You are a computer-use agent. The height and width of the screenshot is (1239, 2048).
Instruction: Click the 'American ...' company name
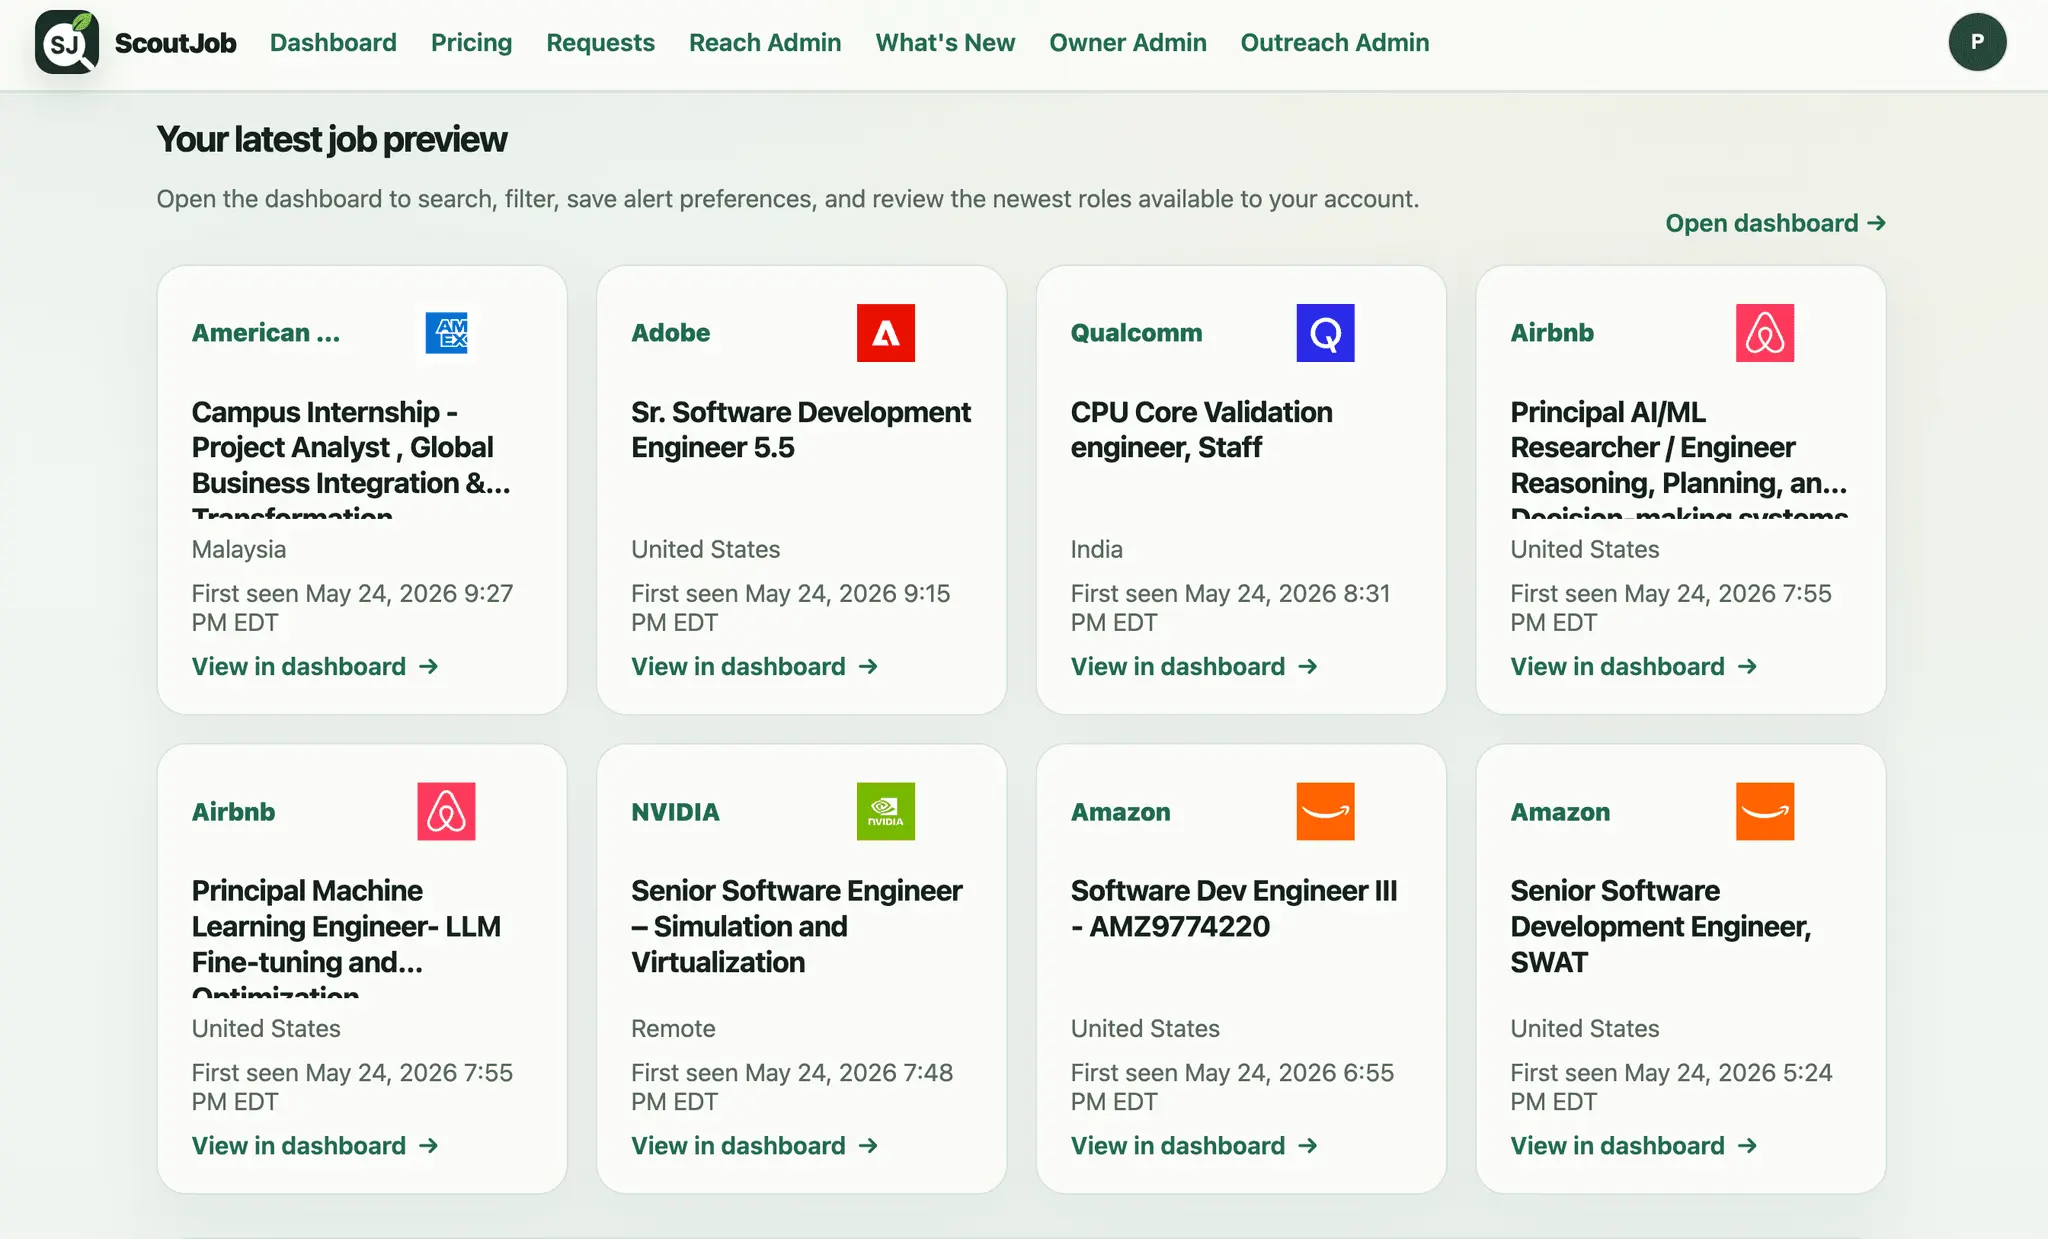pos(266,333)
